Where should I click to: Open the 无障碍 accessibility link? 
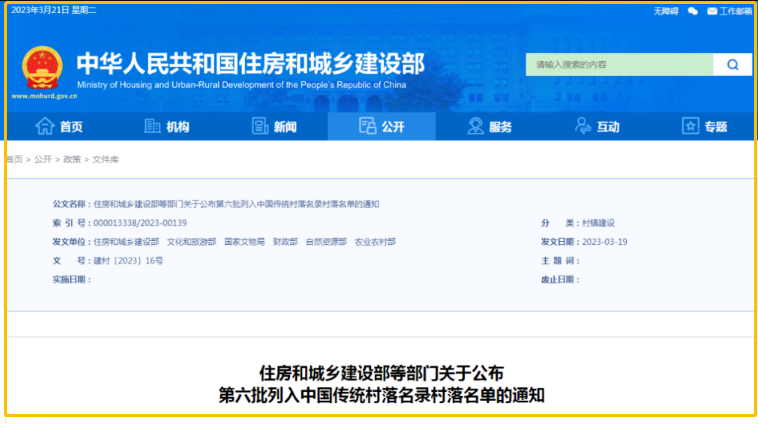(665, 11)
